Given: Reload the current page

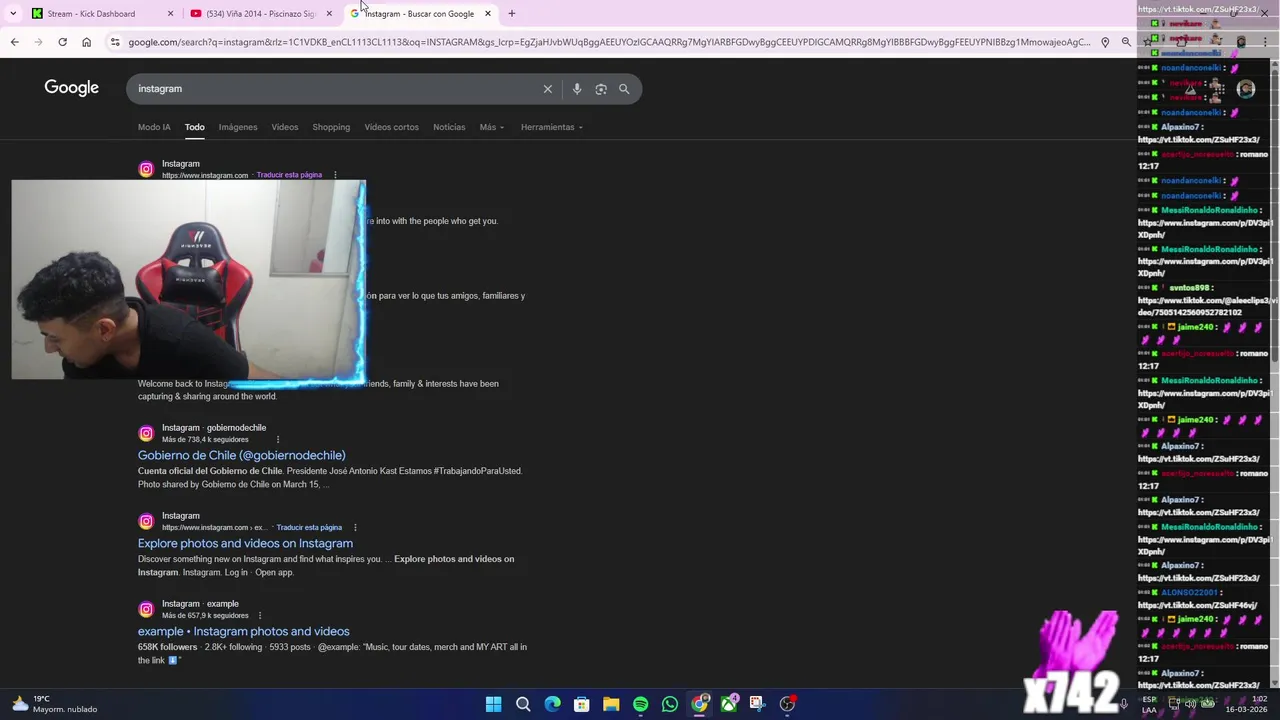Looking at the screenshot, I should pos(62,42).
